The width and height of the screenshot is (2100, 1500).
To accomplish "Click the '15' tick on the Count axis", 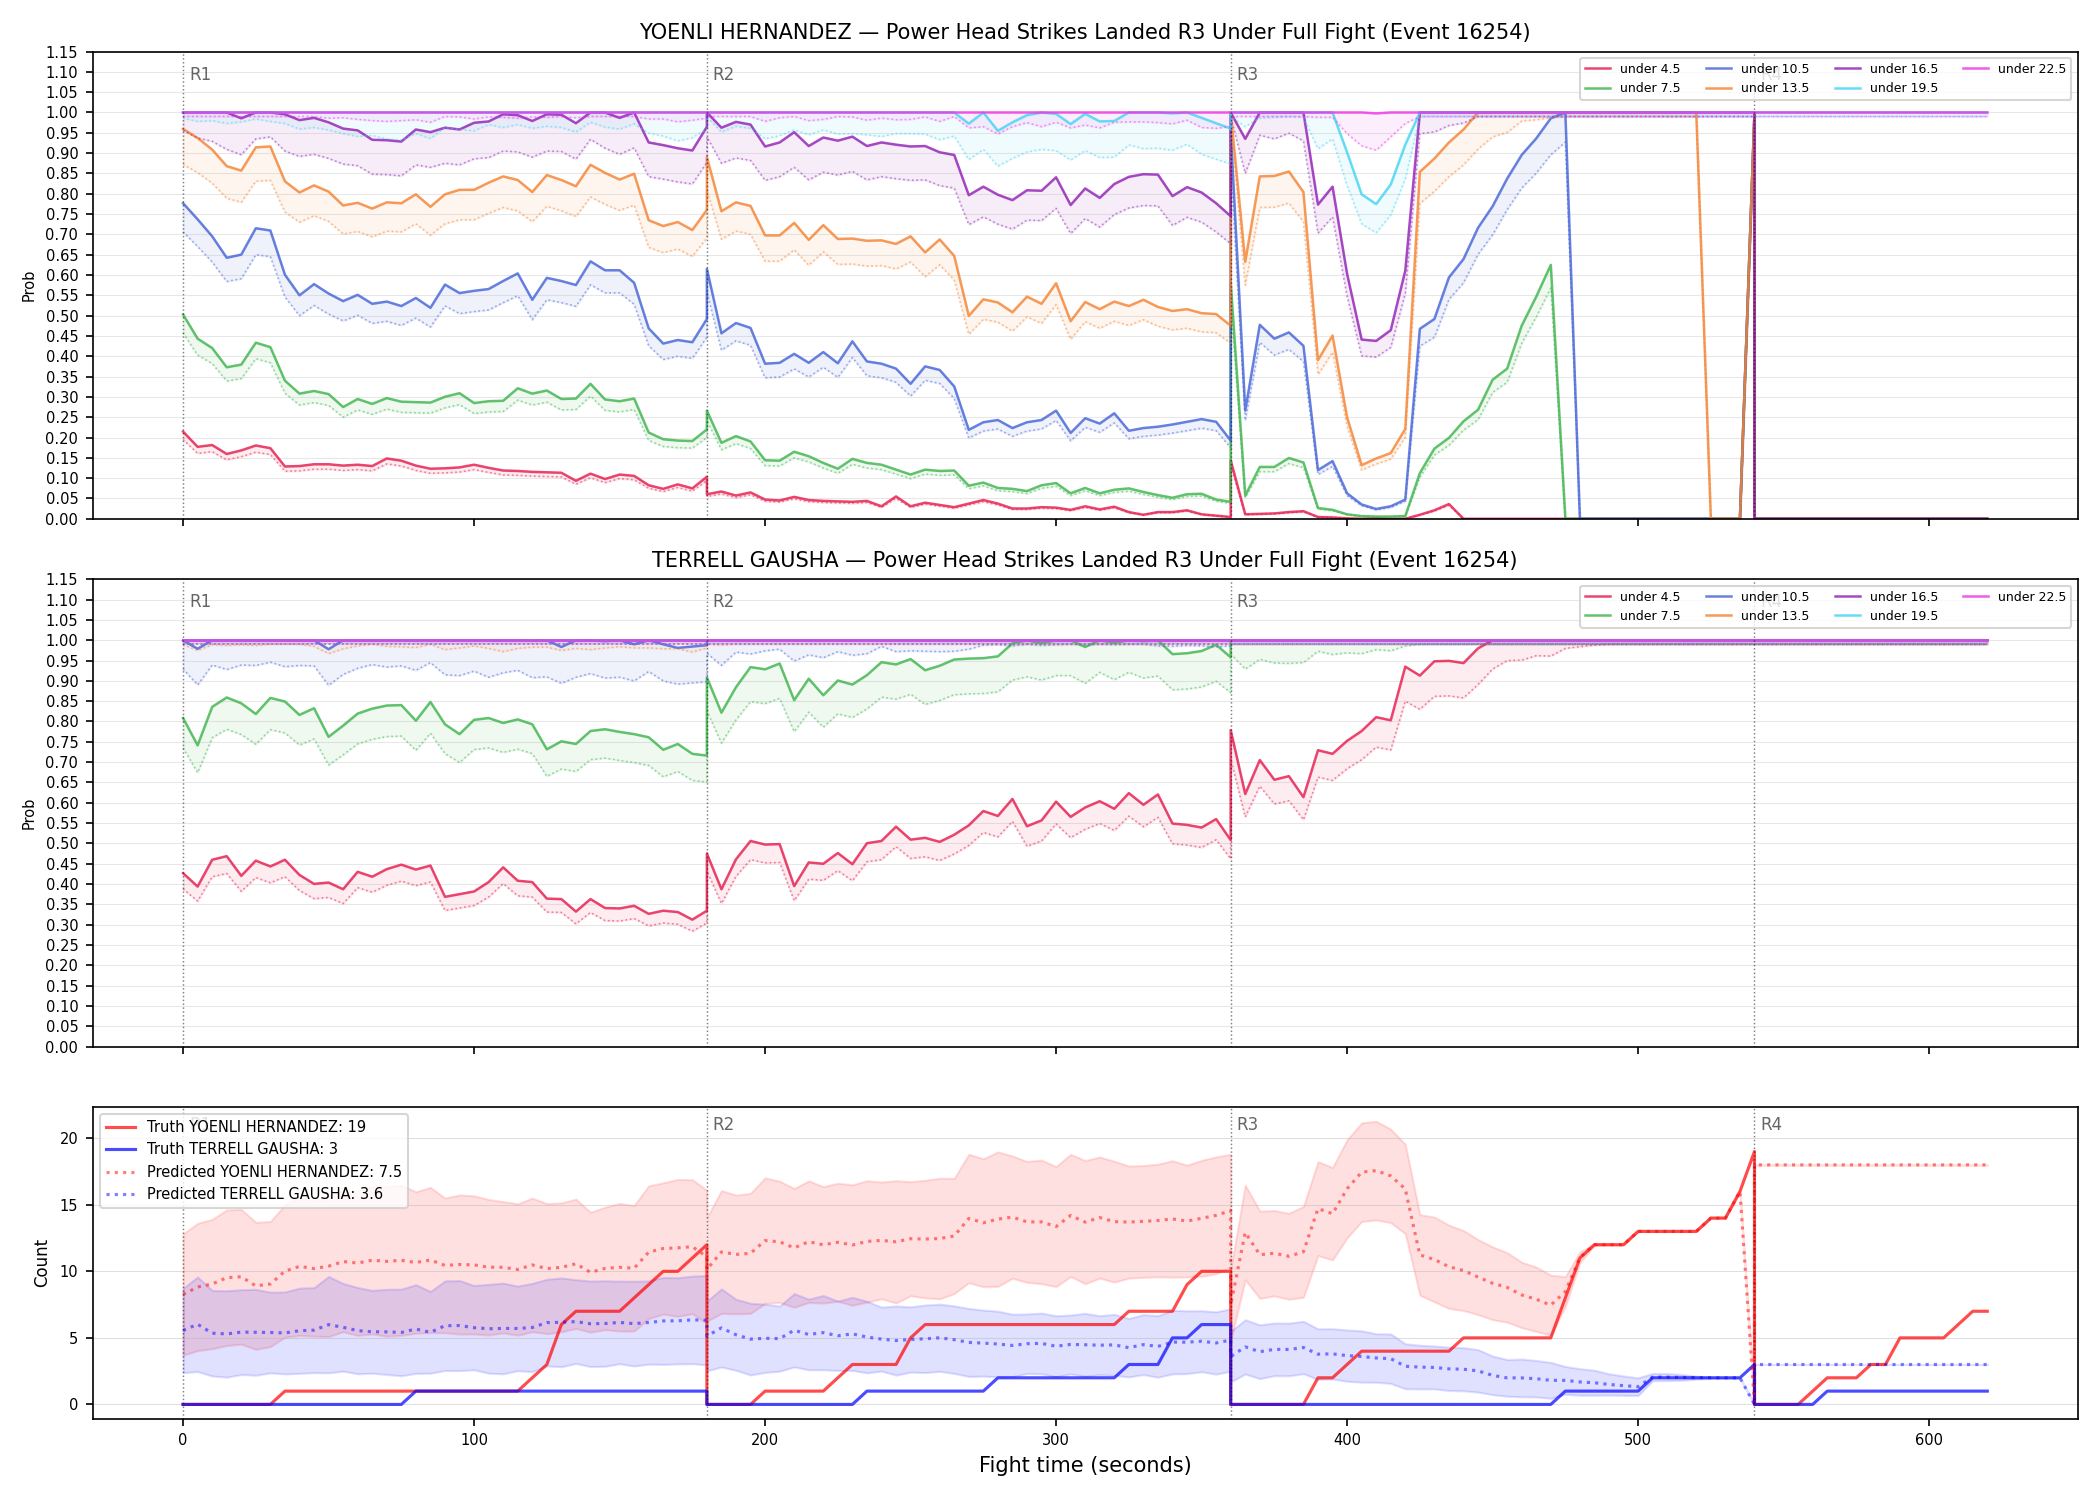I will coord(69,1205).
